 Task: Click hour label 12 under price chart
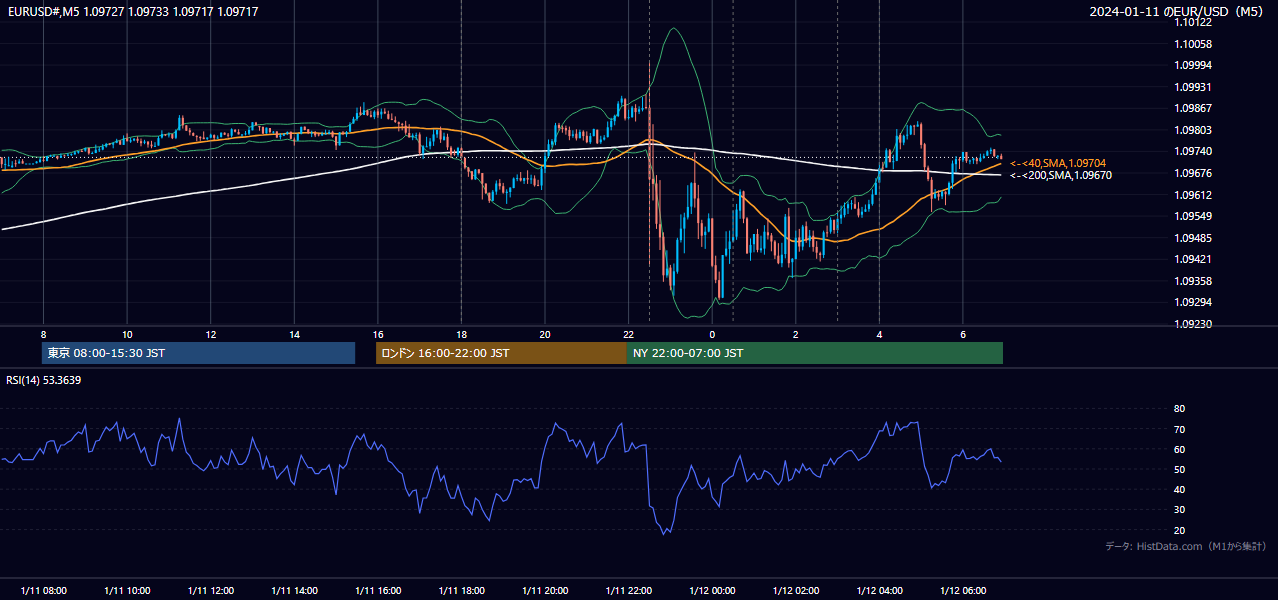coord(210,334)
